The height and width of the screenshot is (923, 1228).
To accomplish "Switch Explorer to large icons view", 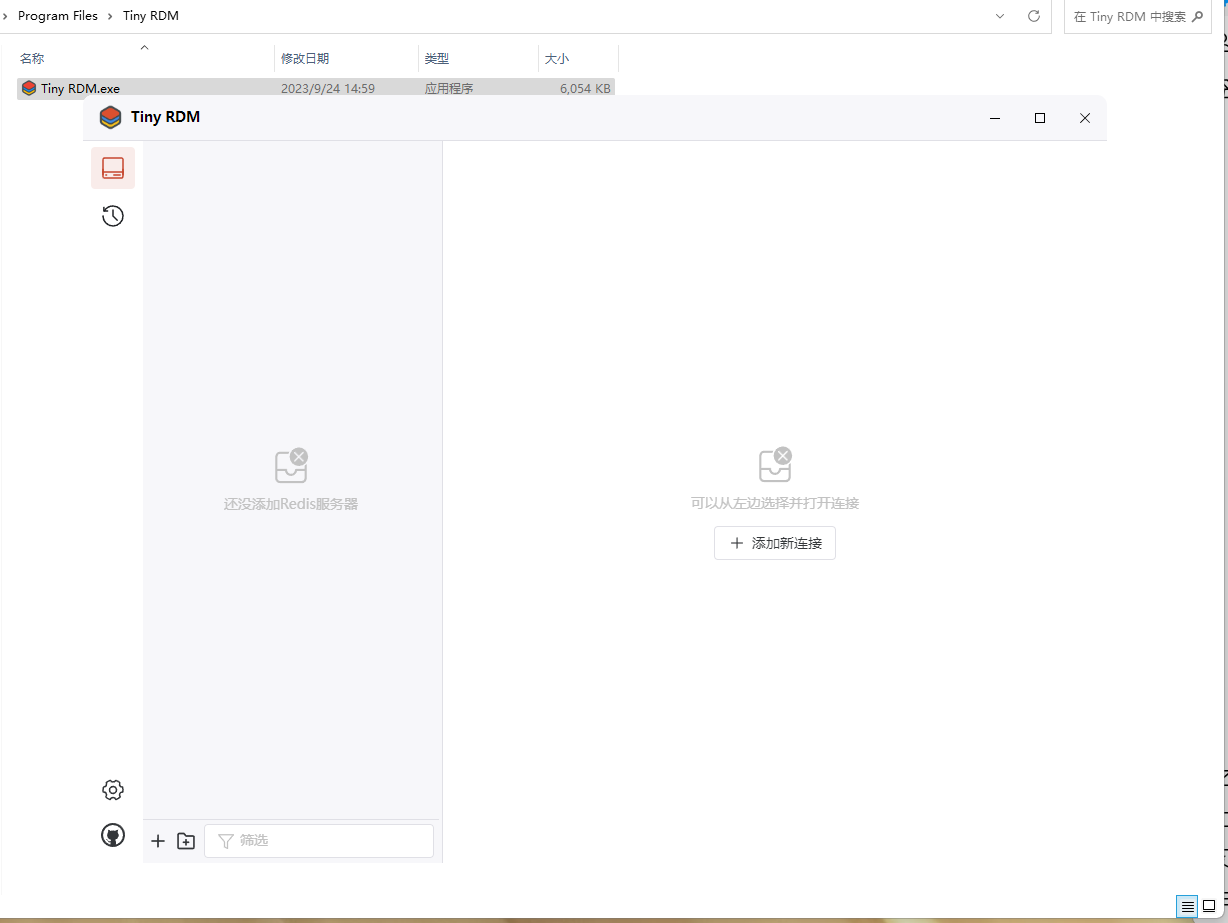I will click(1207, 907).
